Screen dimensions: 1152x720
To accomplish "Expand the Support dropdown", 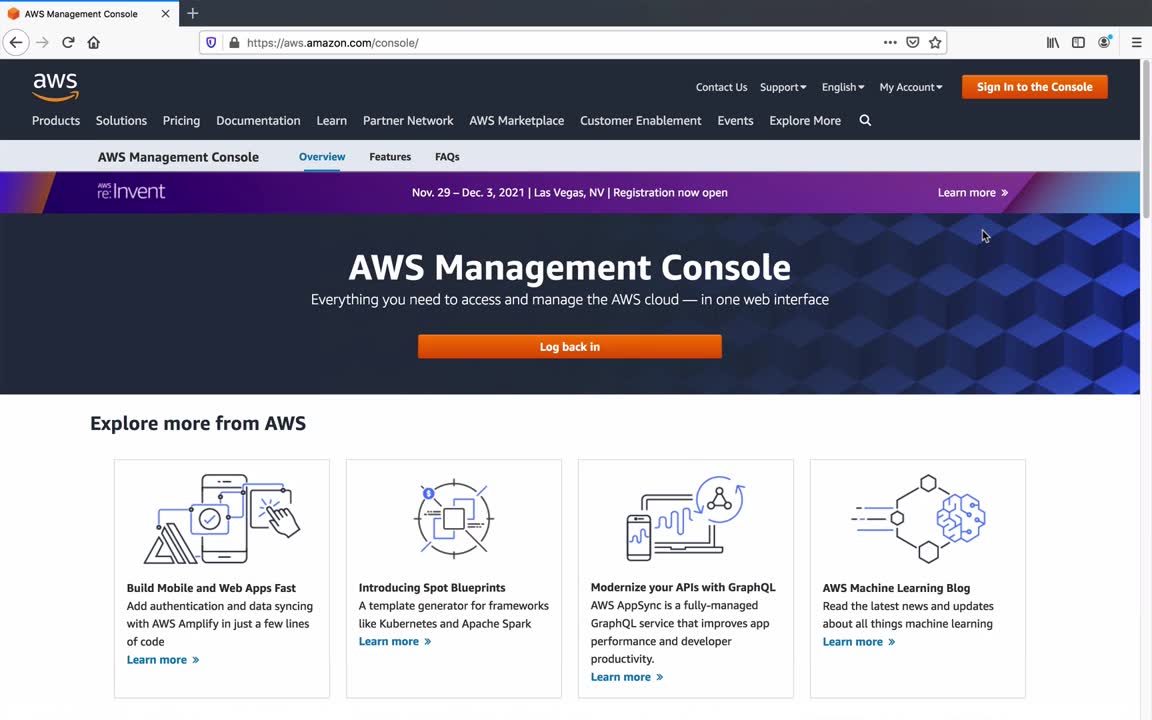I will click(x=783, y=87).
